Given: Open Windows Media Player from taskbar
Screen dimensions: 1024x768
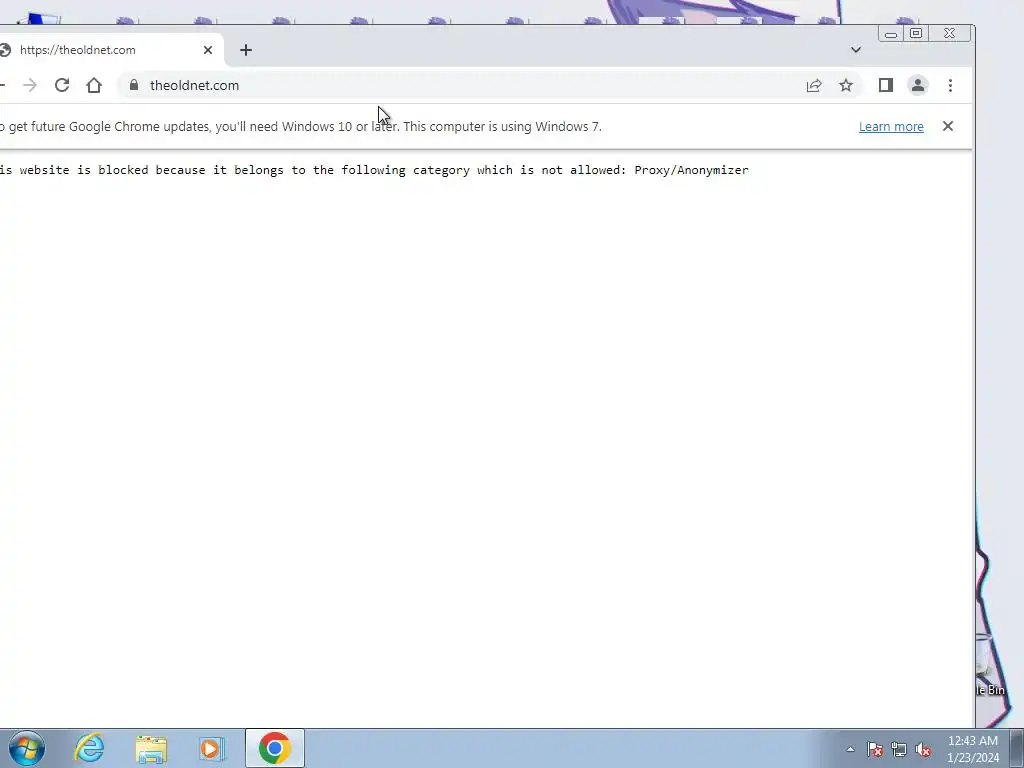Looking at the screenshot, I should [x=212, y=748].
